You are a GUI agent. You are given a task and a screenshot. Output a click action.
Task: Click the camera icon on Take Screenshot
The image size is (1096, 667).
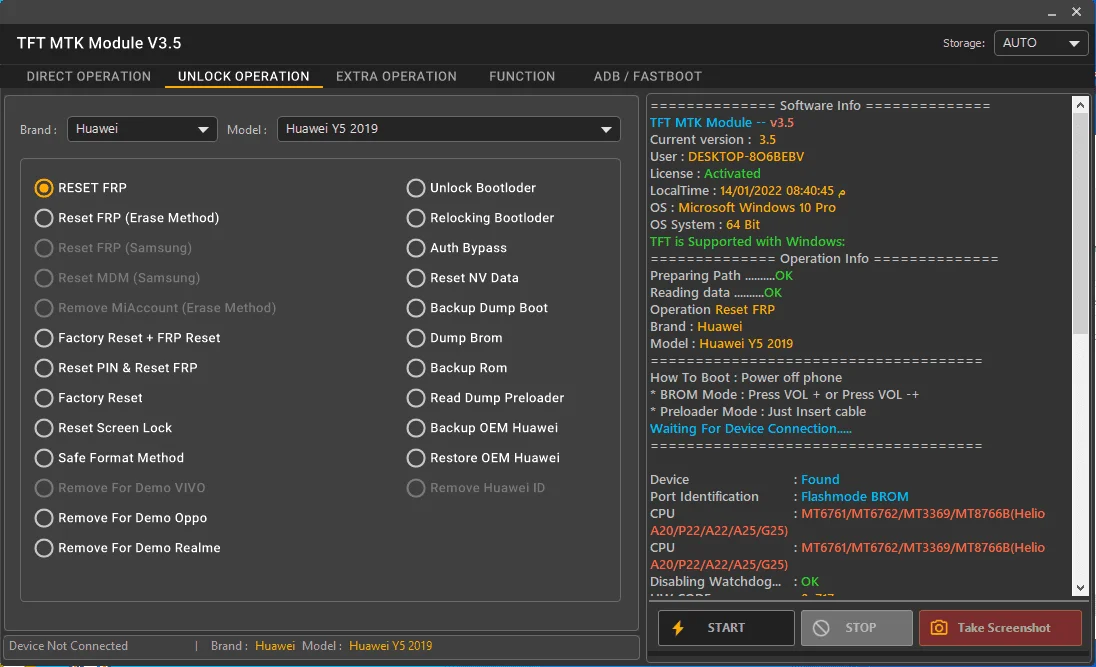coord(939,628)
